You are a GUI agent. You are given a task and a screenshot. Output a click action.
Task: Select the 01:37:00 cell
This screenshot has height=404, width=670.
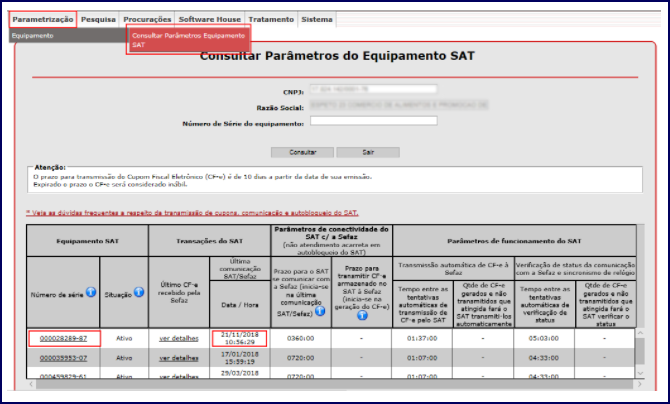pos(422,339)
